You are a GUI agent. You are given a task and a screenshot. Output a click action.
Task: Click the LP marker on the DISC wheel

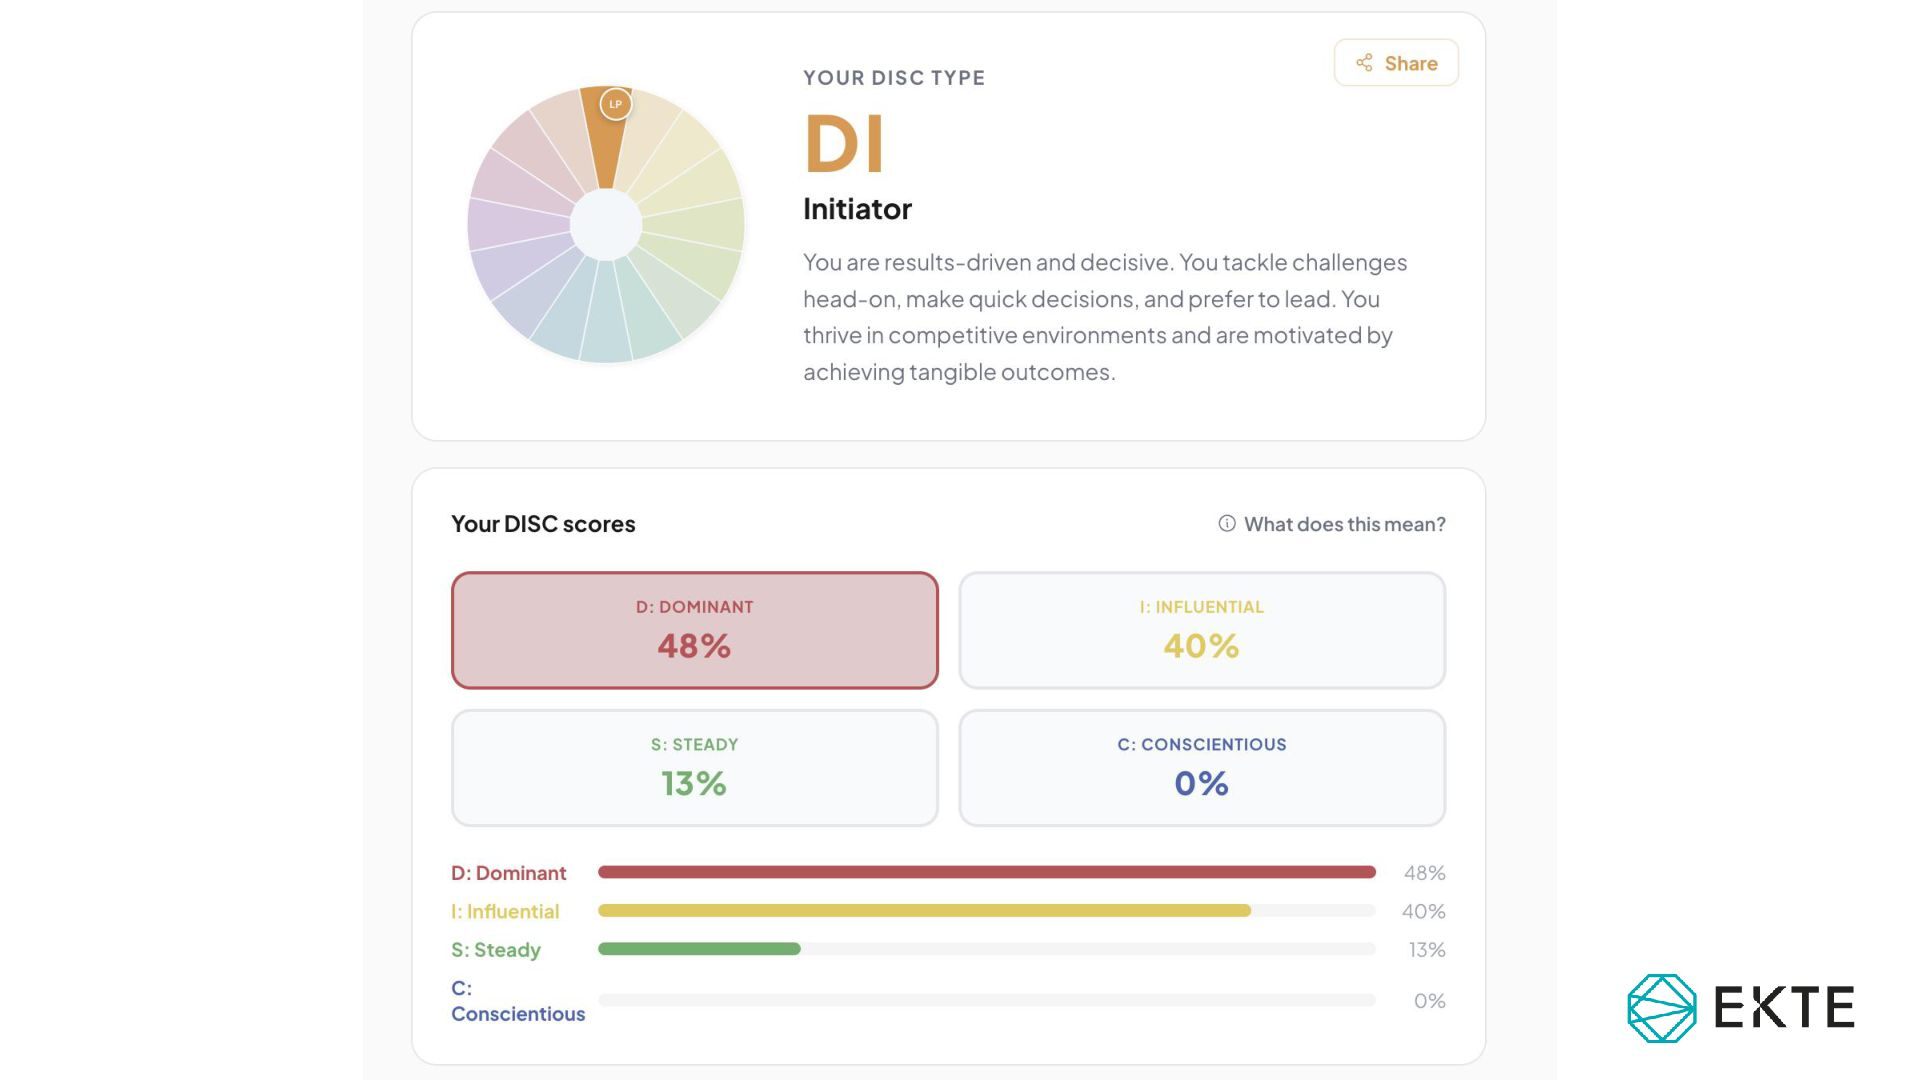tap(616, 104)
